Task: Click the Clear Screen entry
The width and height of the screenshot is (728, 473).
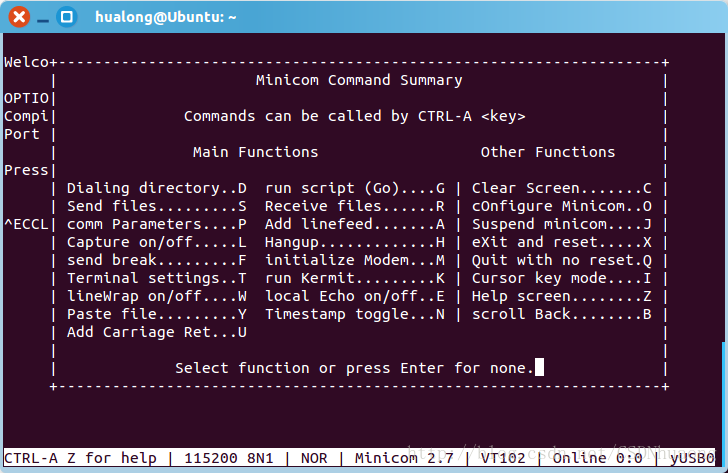Action: [562, 188]
